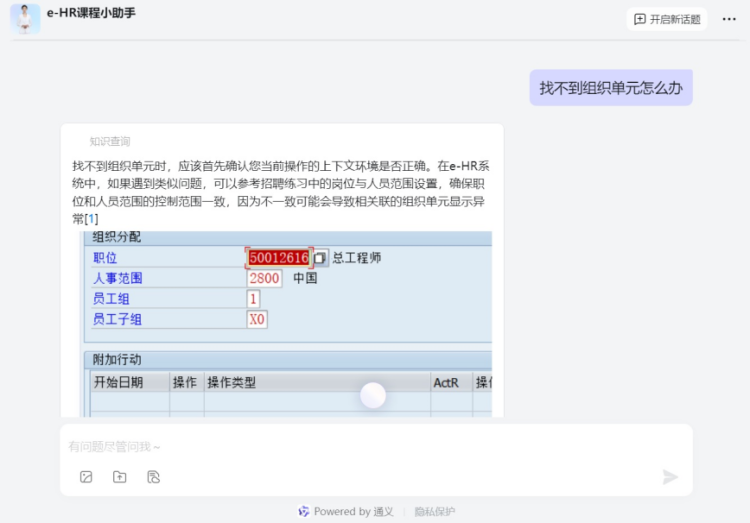This screenshot has height=523, width=750.
Task: Click the Tongyi logo in the footer
Action: pyautogui.click(x=304, y=511)
